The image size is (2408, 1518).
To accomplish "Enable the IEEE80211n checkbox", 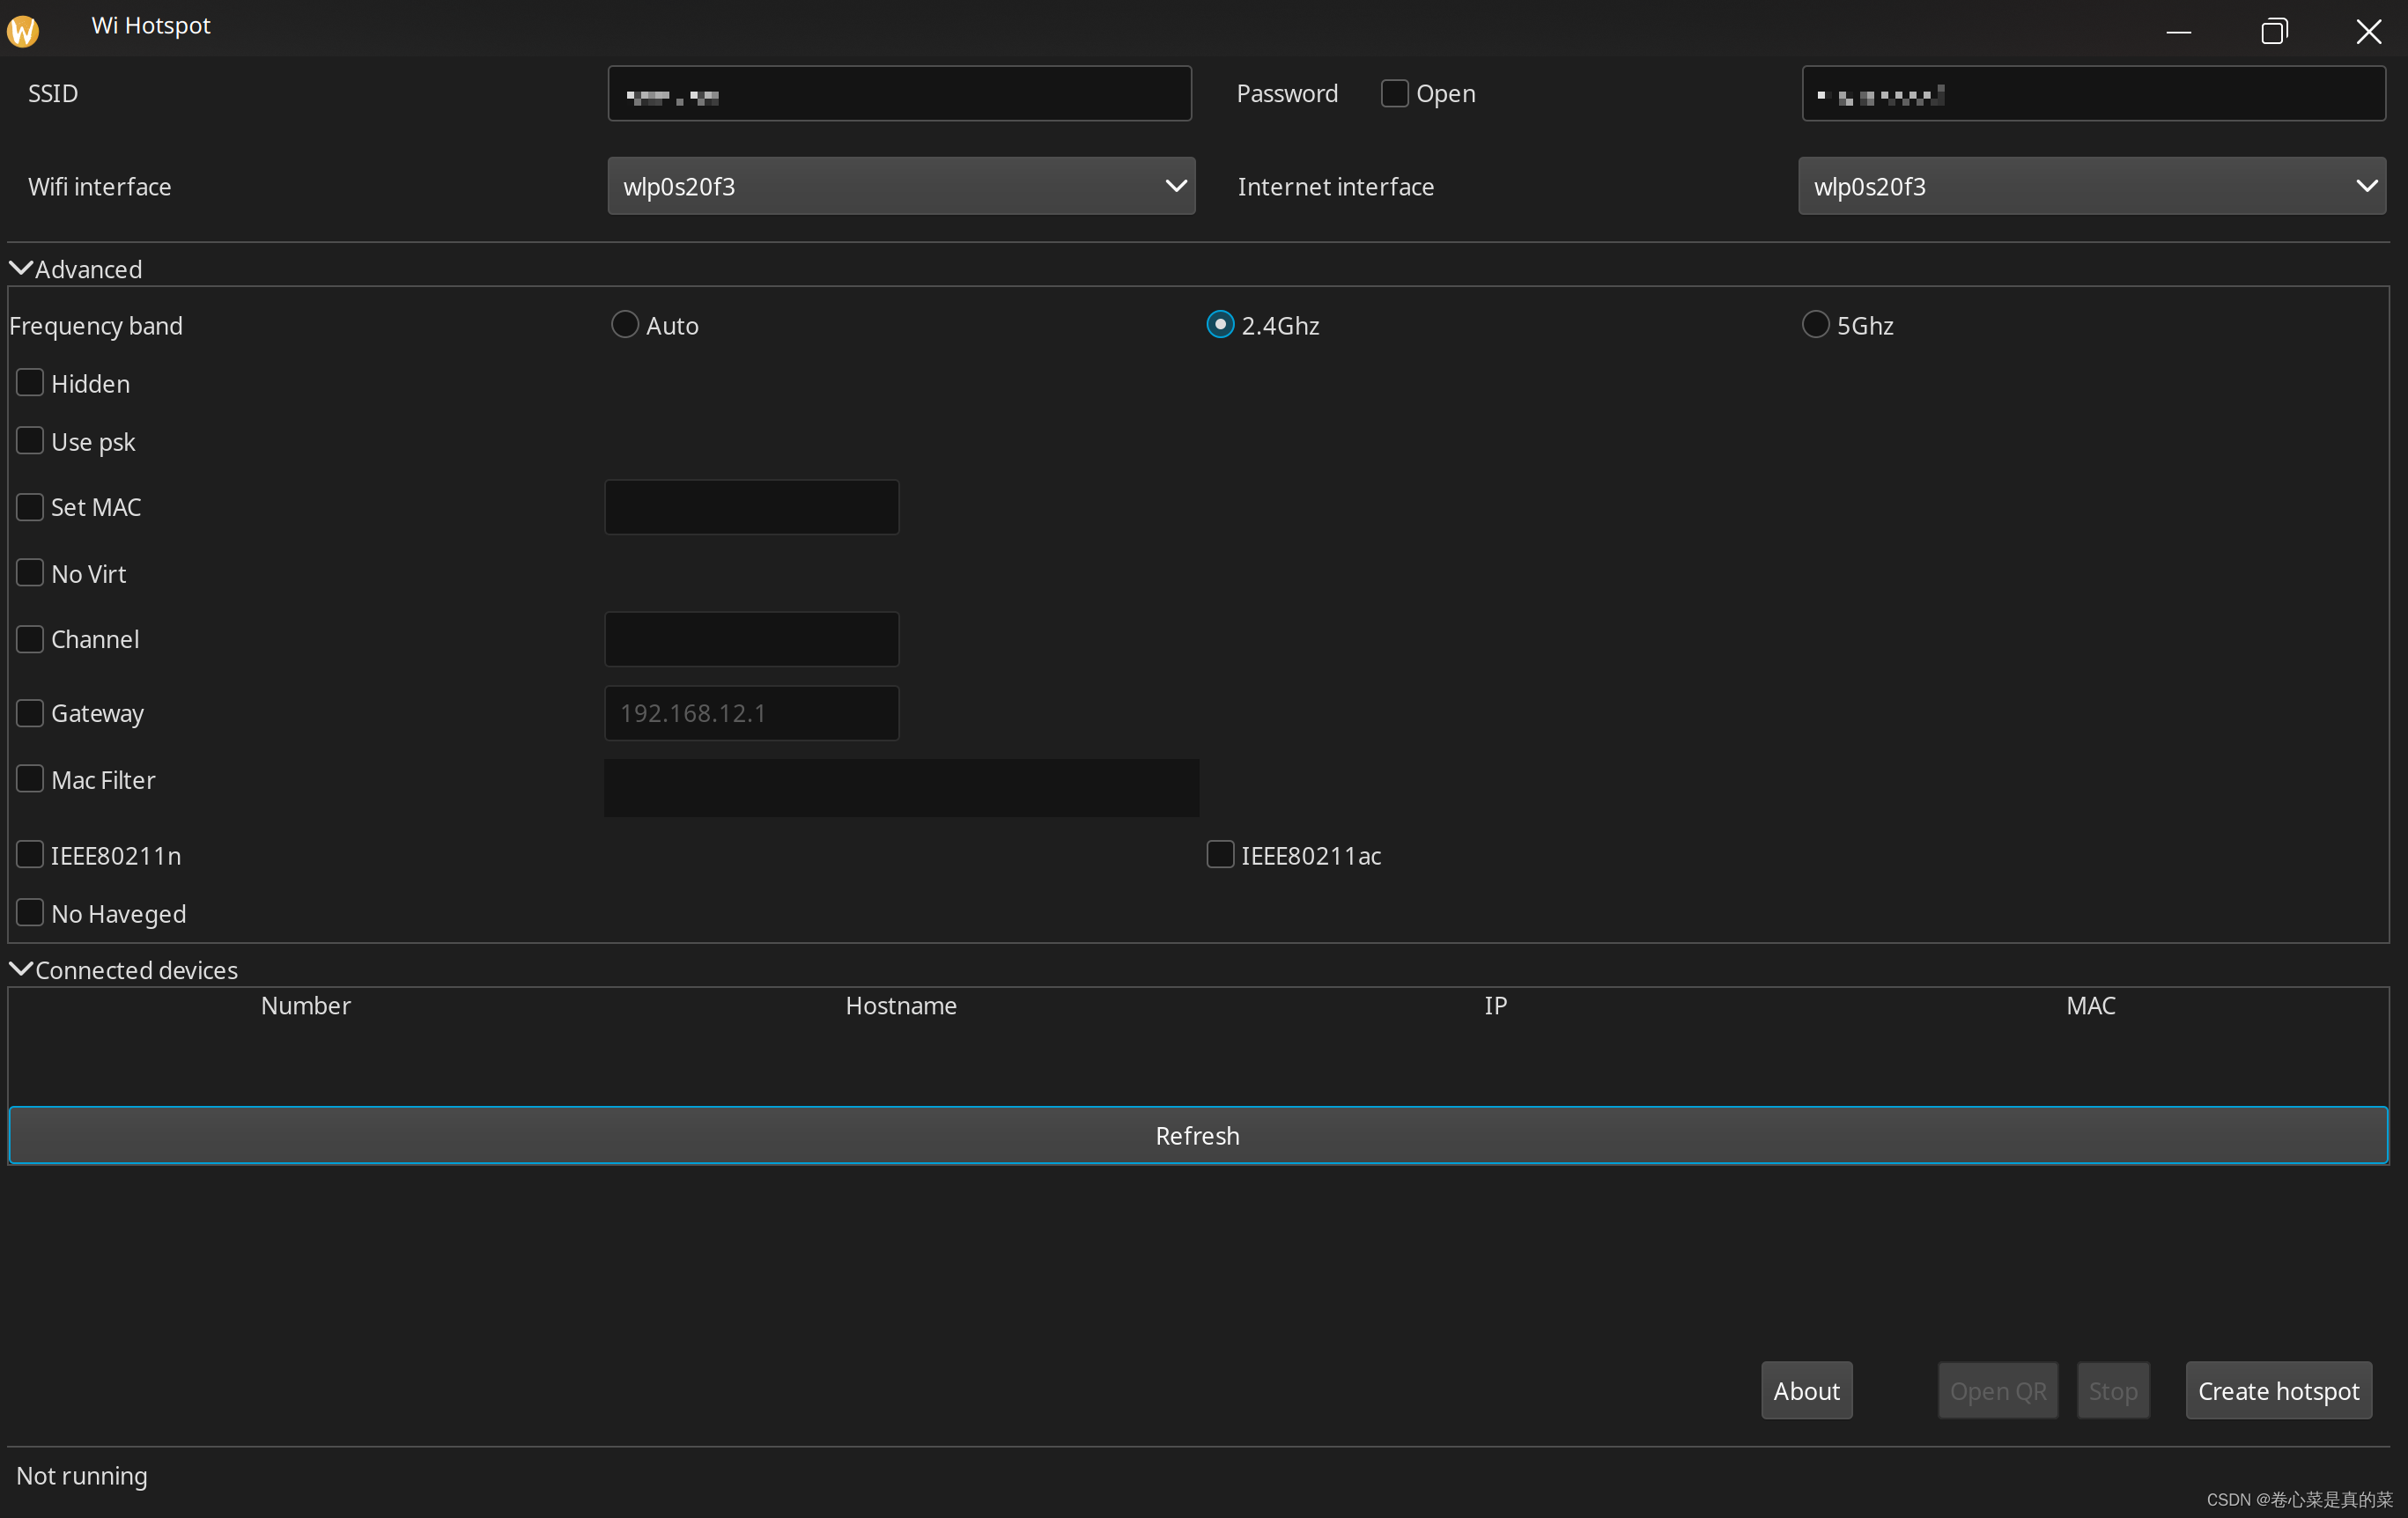I will click(x=30, y=855).
